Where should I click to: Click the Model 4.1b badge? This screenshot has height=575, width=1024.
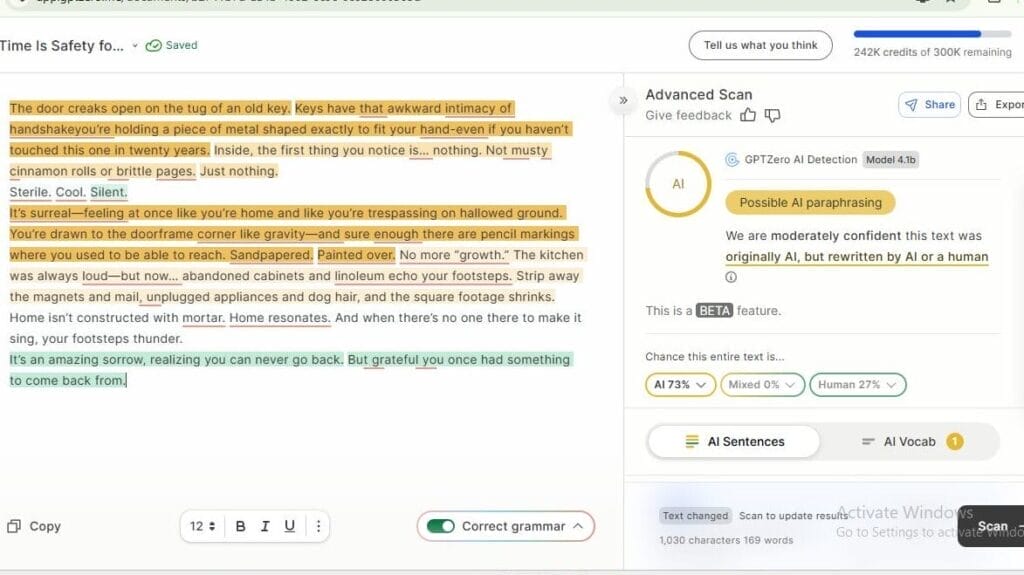click(891, 159)
